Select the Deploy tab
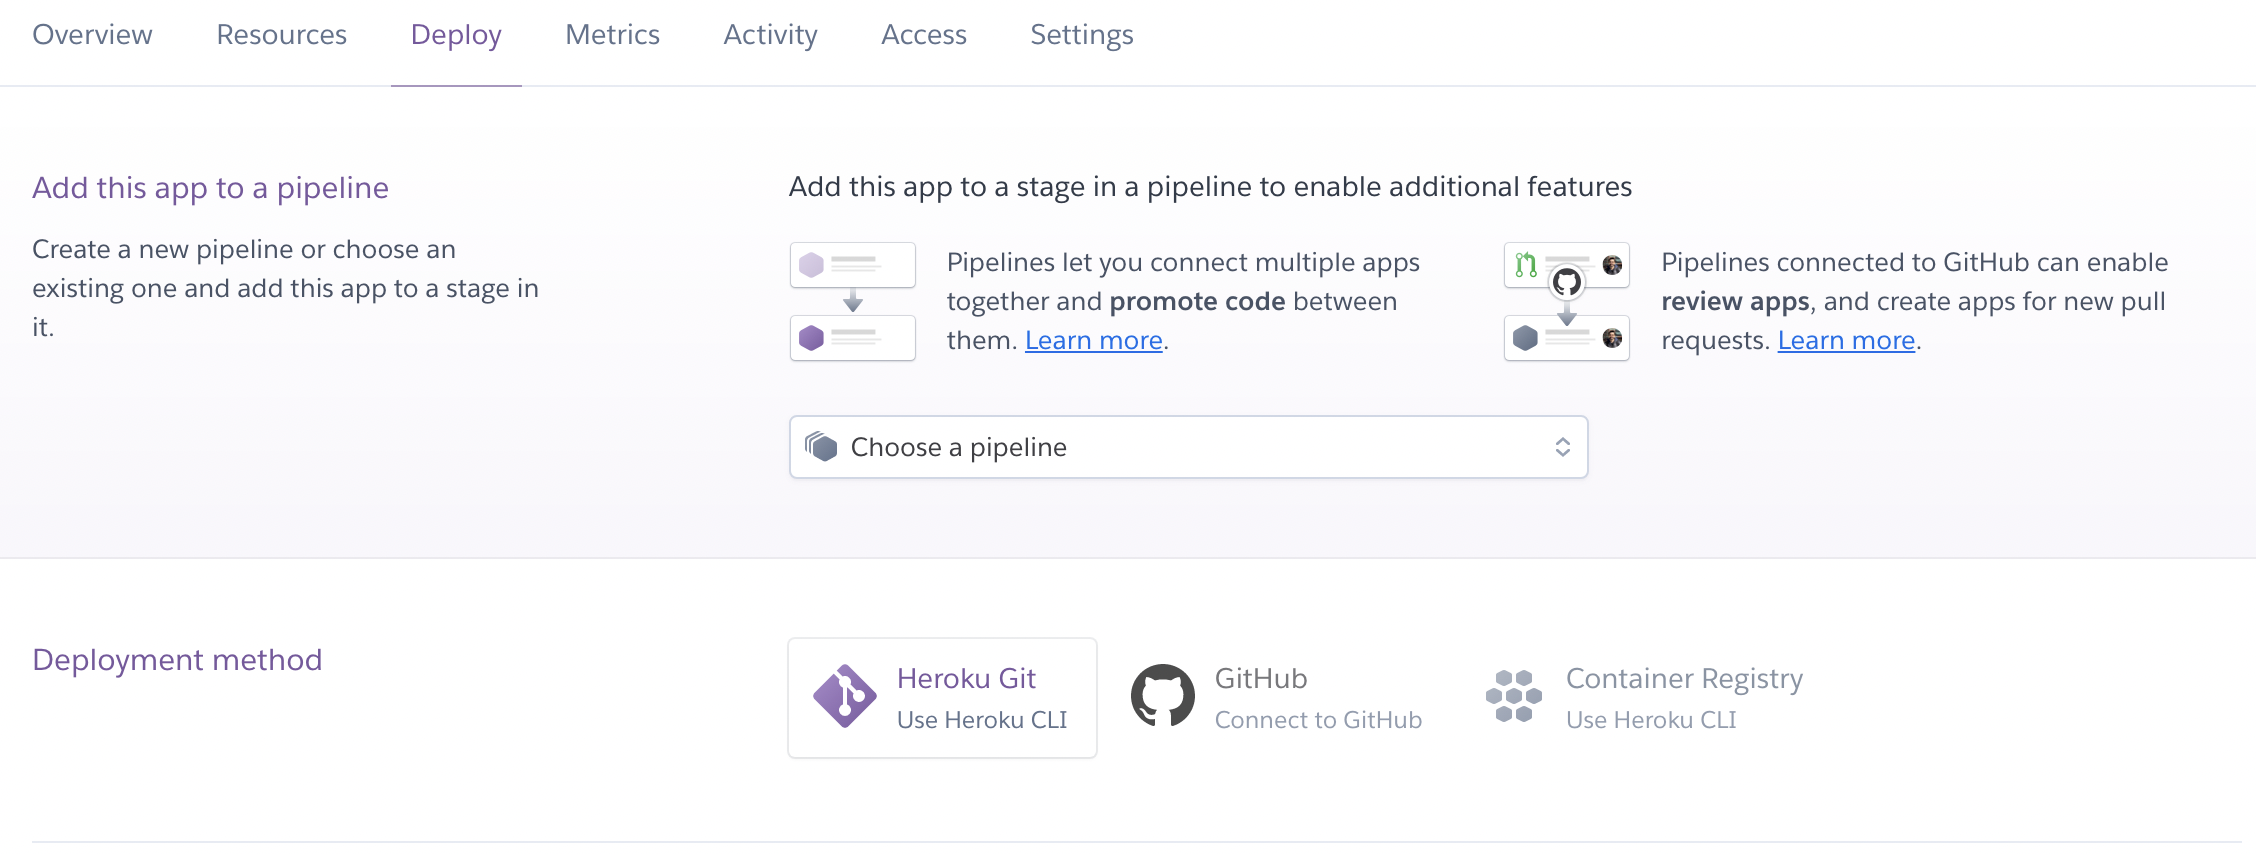The height and width of the screenshot is (854, 2256). (x=456, y=35)
